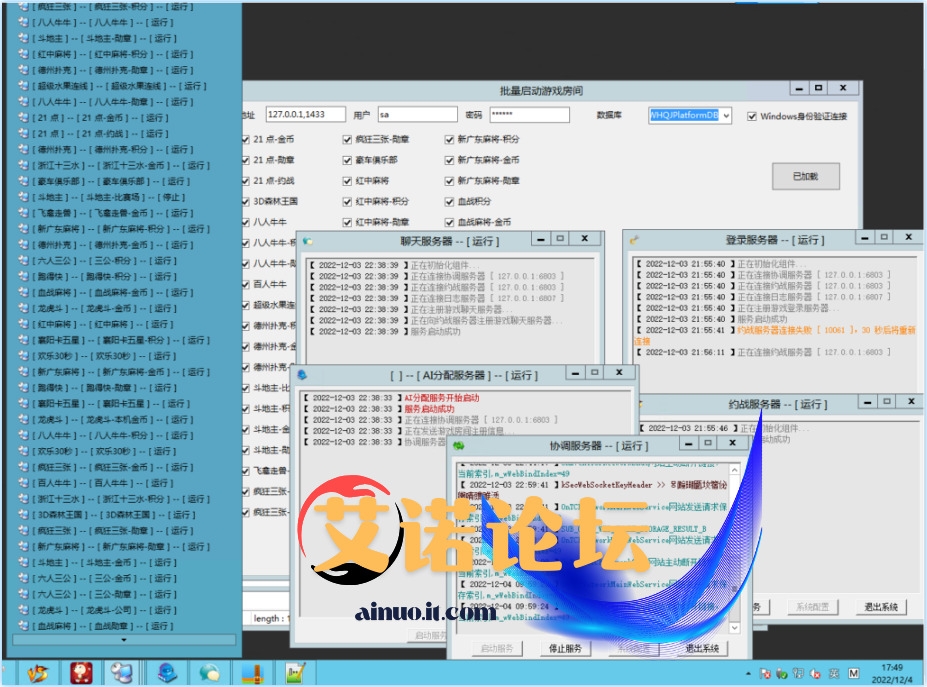Uncheck the 豪车俱乐部 checkbox
Viewport: 927px width, 687px height.
click(347, 160)
